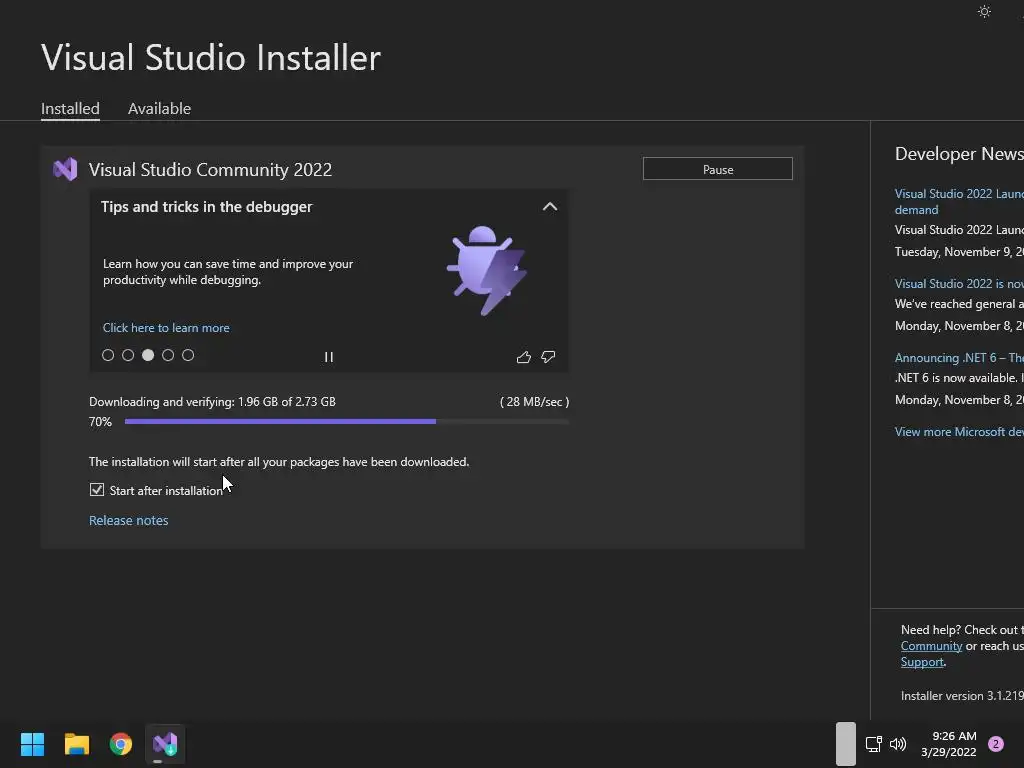Click the Tips and tricks in the debugger title

click(x=206, y=206)
